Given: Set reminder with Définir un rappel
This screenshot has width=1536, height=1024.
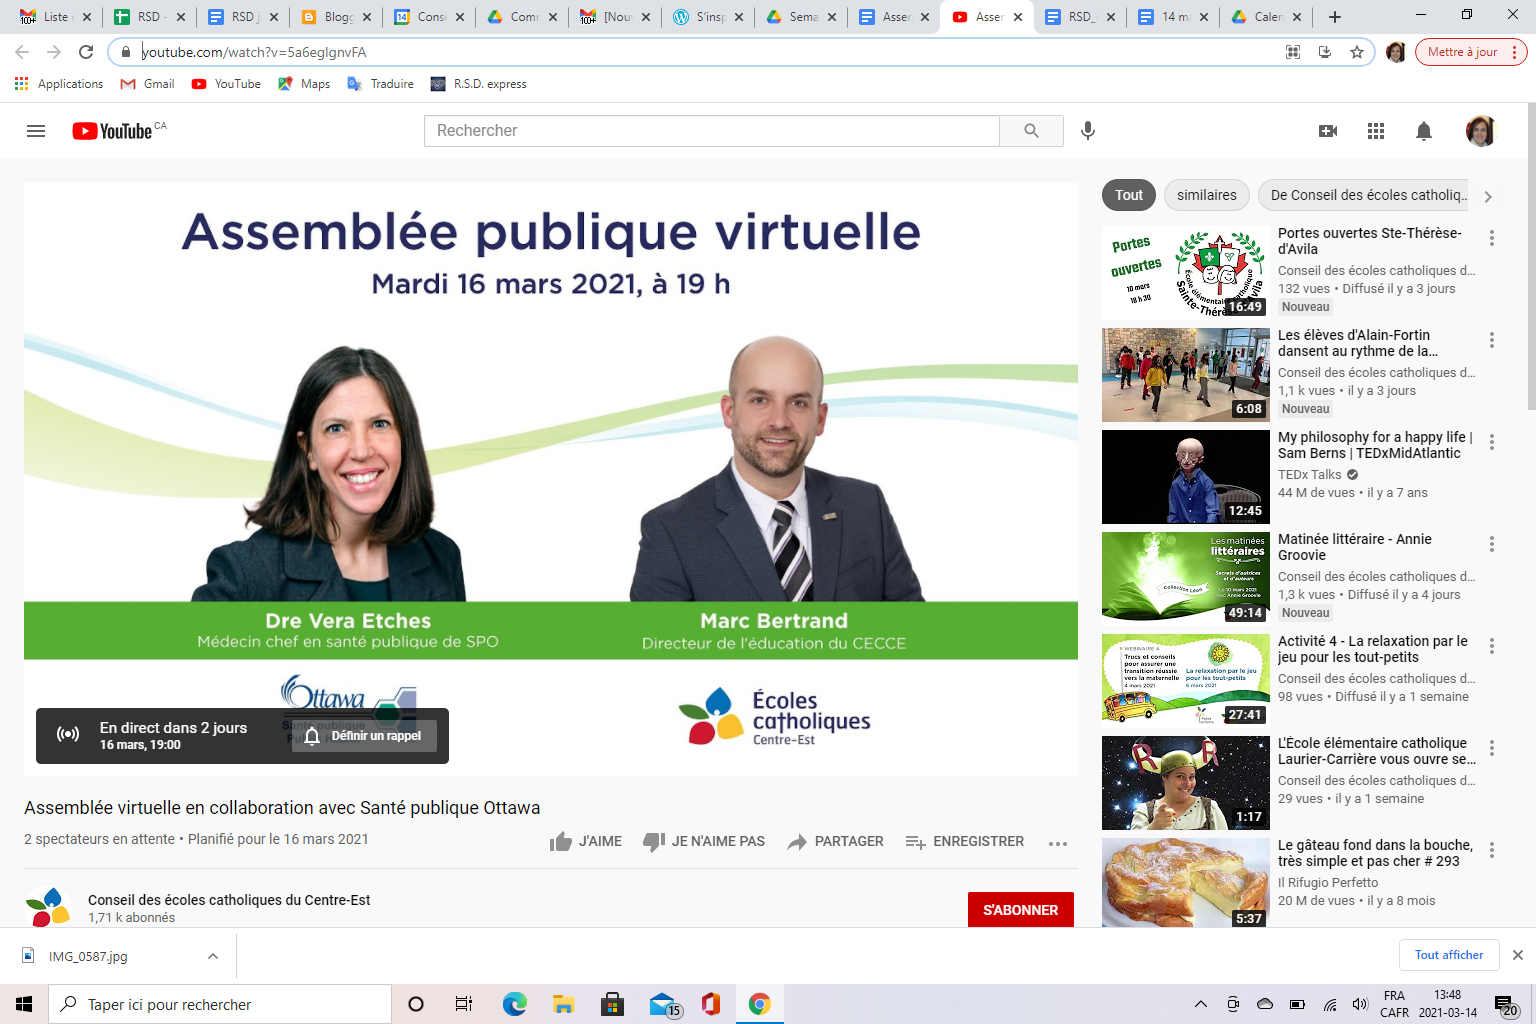Looking at the screenshot, I should (x=364, y=736).
